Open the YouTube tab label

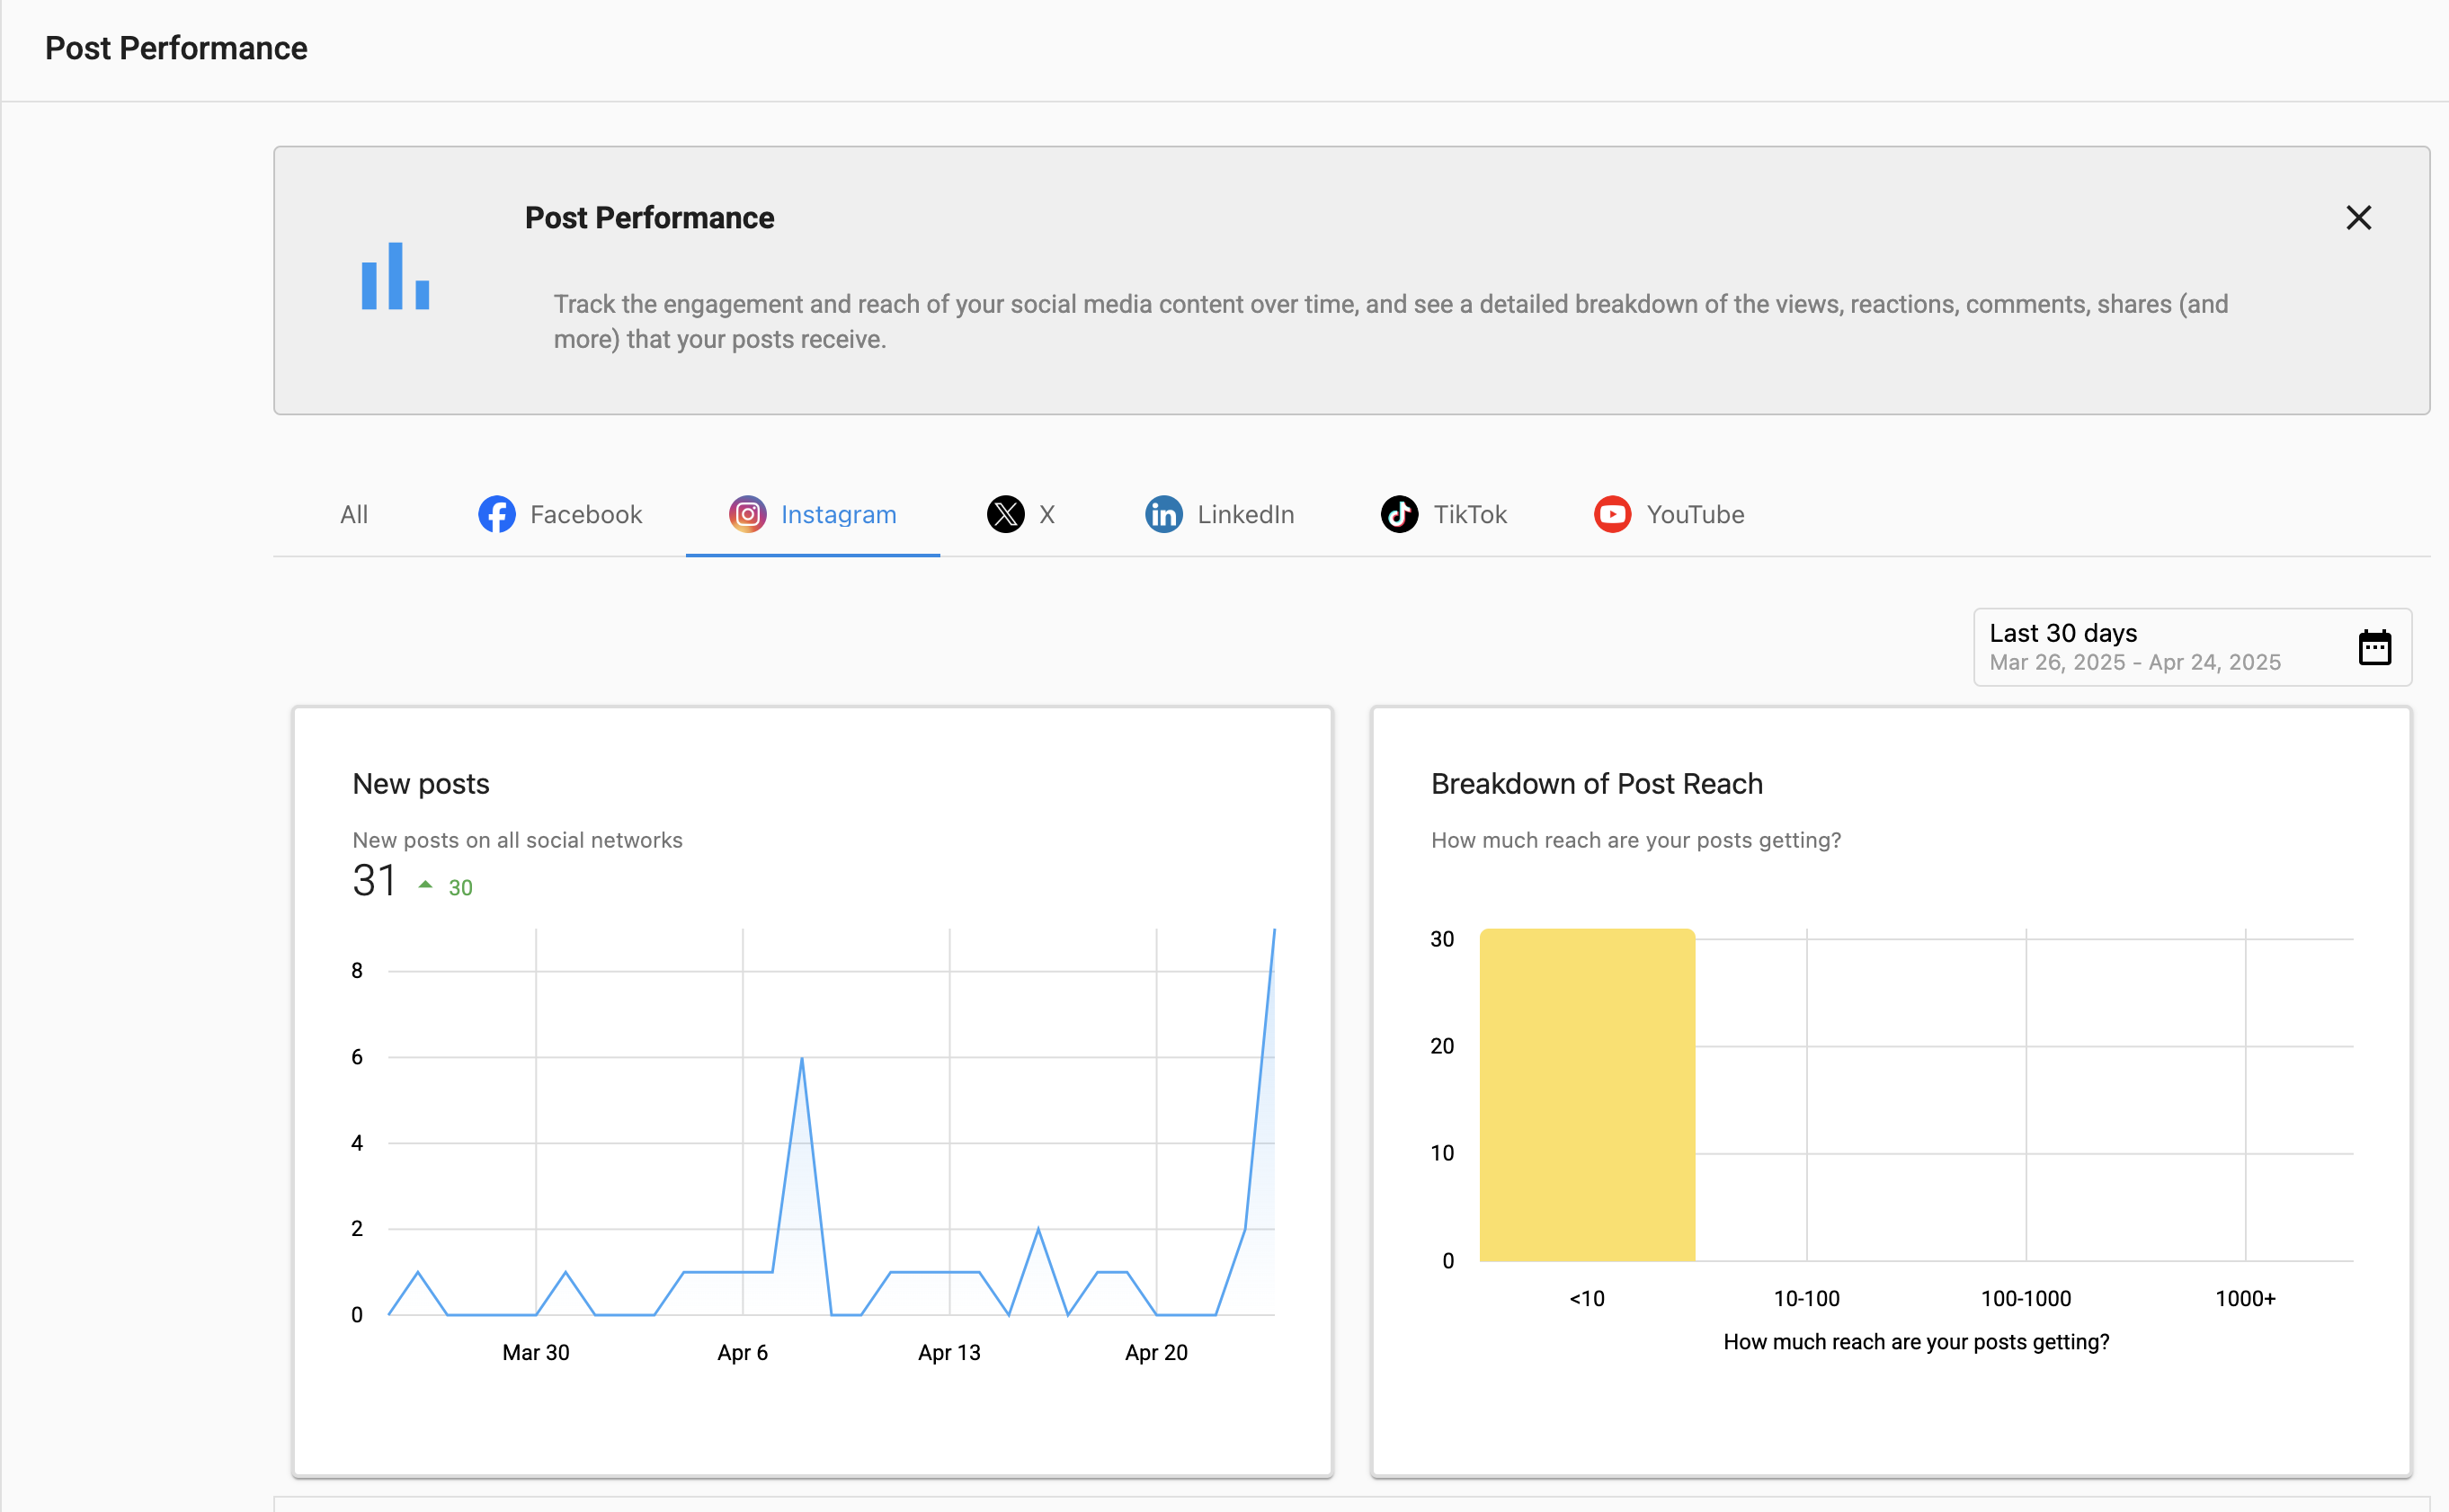tap(1695, 514)
